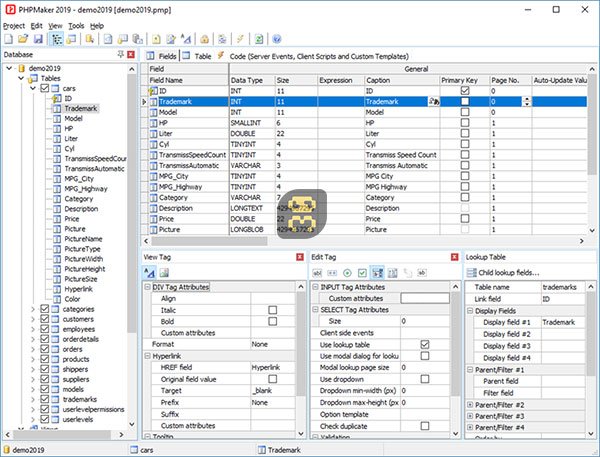600x457 pixels.
Task: Choose radio button edit tag icon
Action: pos(347,273)
